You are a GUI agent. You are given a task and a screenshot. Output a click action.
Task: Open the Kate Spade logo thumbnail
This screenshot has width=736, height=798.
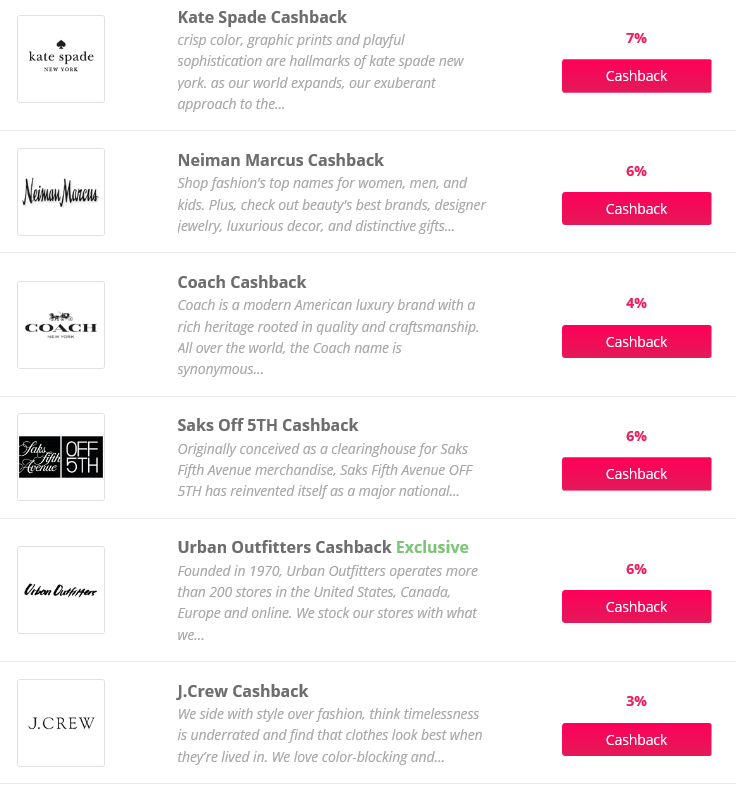coord(61,59)
